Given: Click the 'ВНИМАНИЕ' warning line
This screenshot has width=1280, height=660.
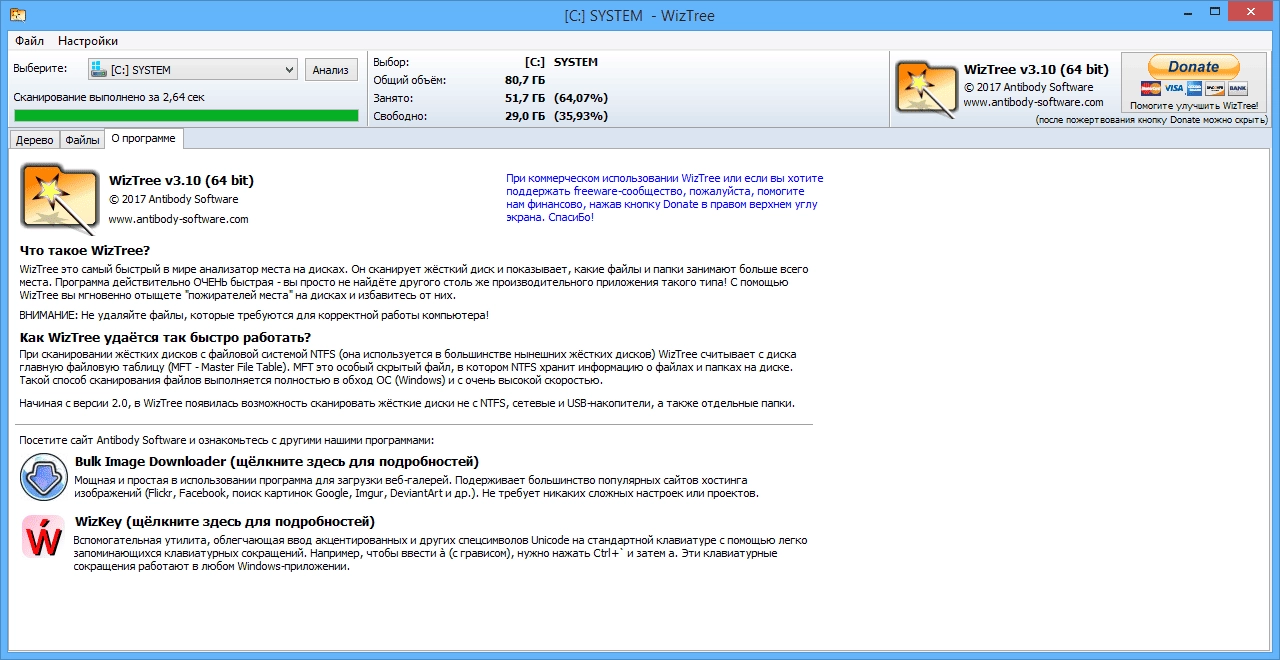Looking at the screenshot, I should tap(255, 315).
